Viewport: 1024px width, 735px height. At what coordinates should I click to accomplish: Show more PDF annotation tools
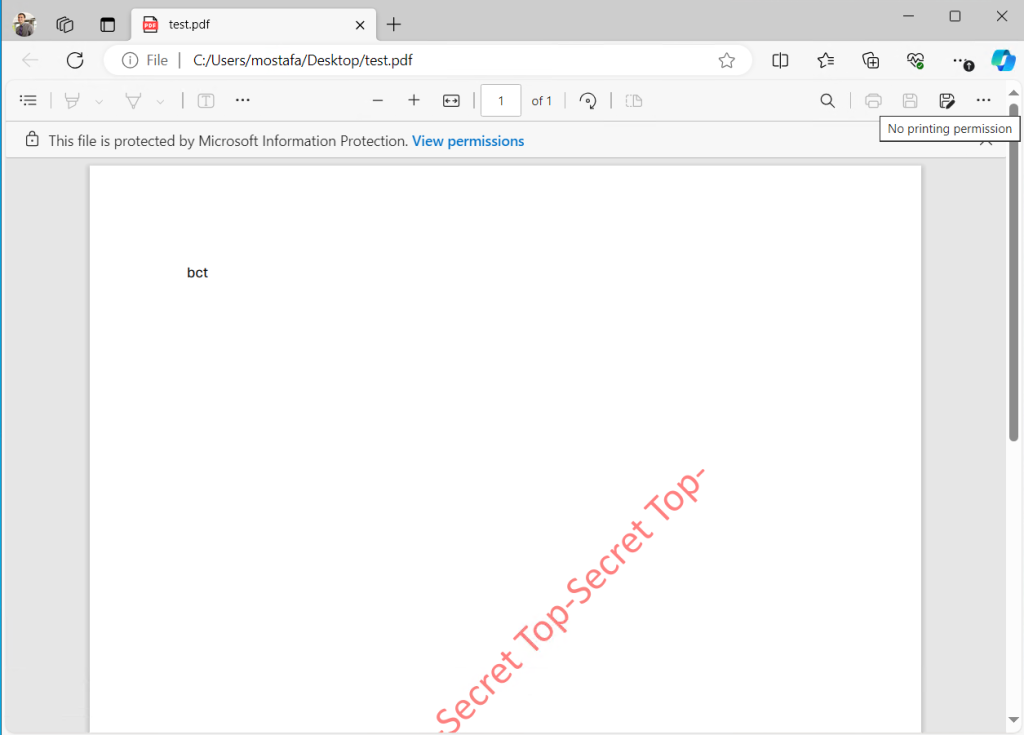click(x=242, y=101)
